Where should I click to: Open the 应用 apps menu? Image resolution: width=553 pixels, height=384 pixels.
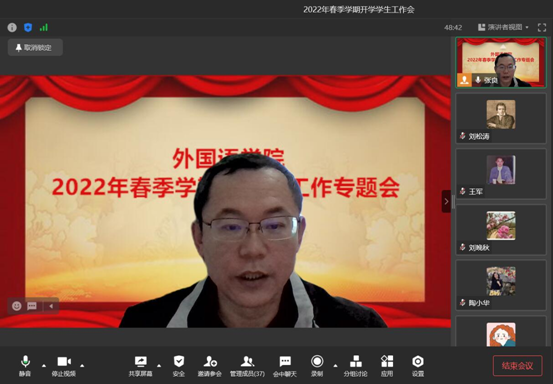tap(387, 366)
